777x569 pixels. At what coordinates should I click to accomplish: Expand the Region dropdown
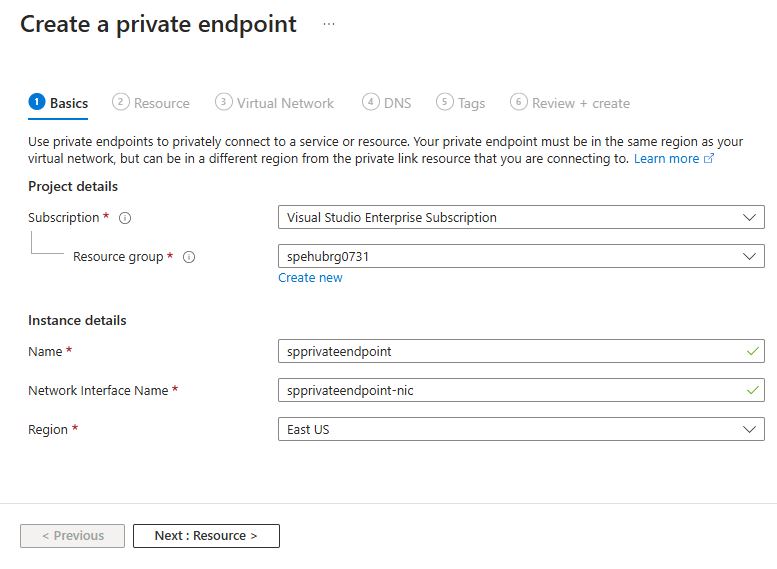coord(520,429)
